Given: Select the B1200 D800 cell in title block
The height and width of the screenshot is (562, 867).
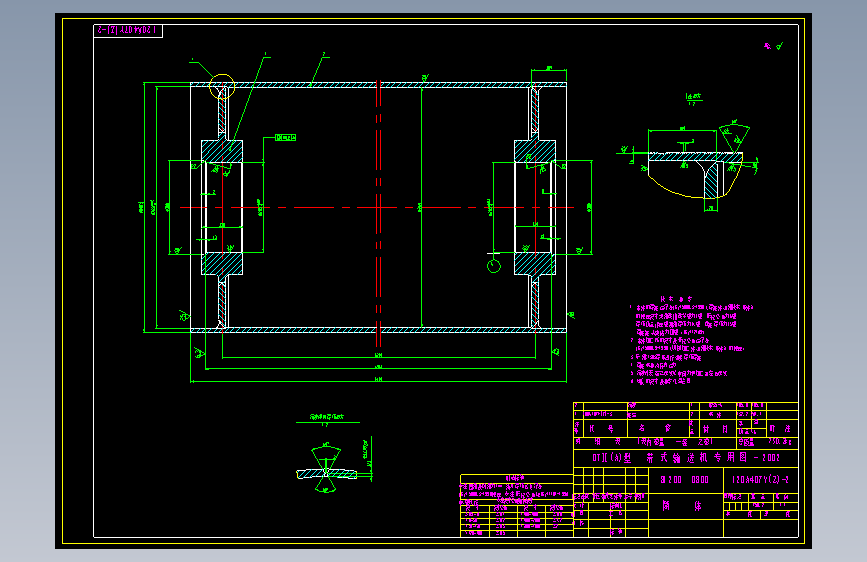Looking at the screenshot, I should tap(686, 480).
